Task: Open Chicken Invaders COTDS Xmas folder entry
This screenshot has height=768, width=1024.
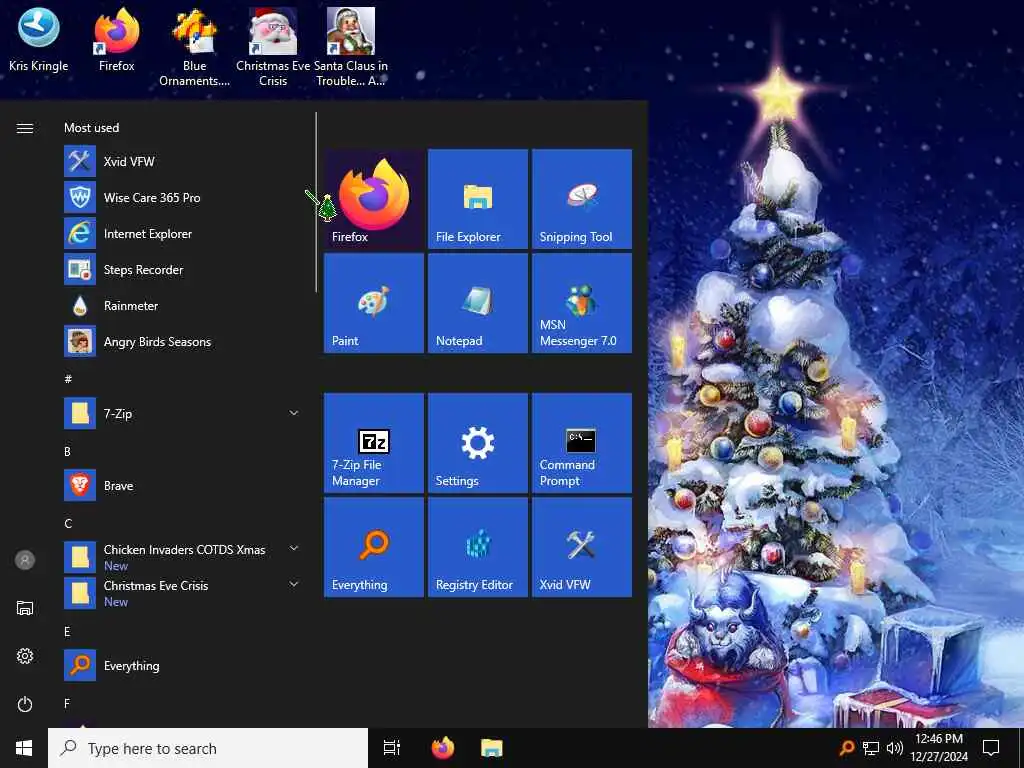Action: pos(182,557)
